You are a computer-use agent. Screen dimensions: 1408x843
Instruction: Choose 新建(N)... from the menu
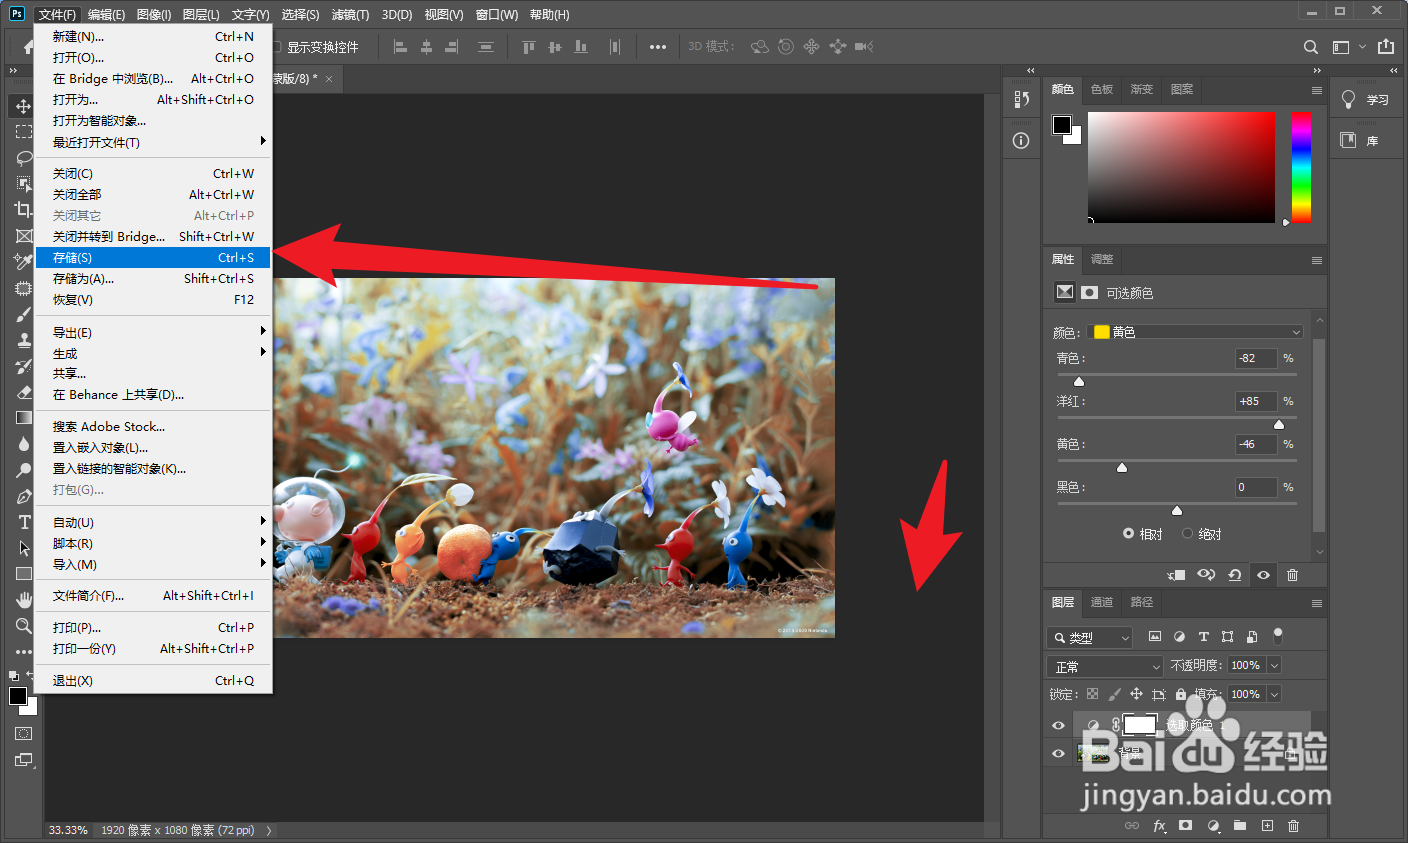point(153,36)
